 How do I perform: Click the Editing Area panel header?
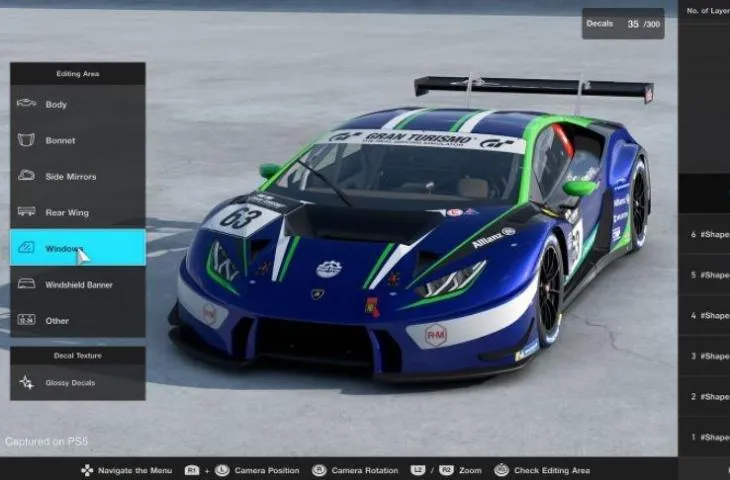tap(78, 74)
